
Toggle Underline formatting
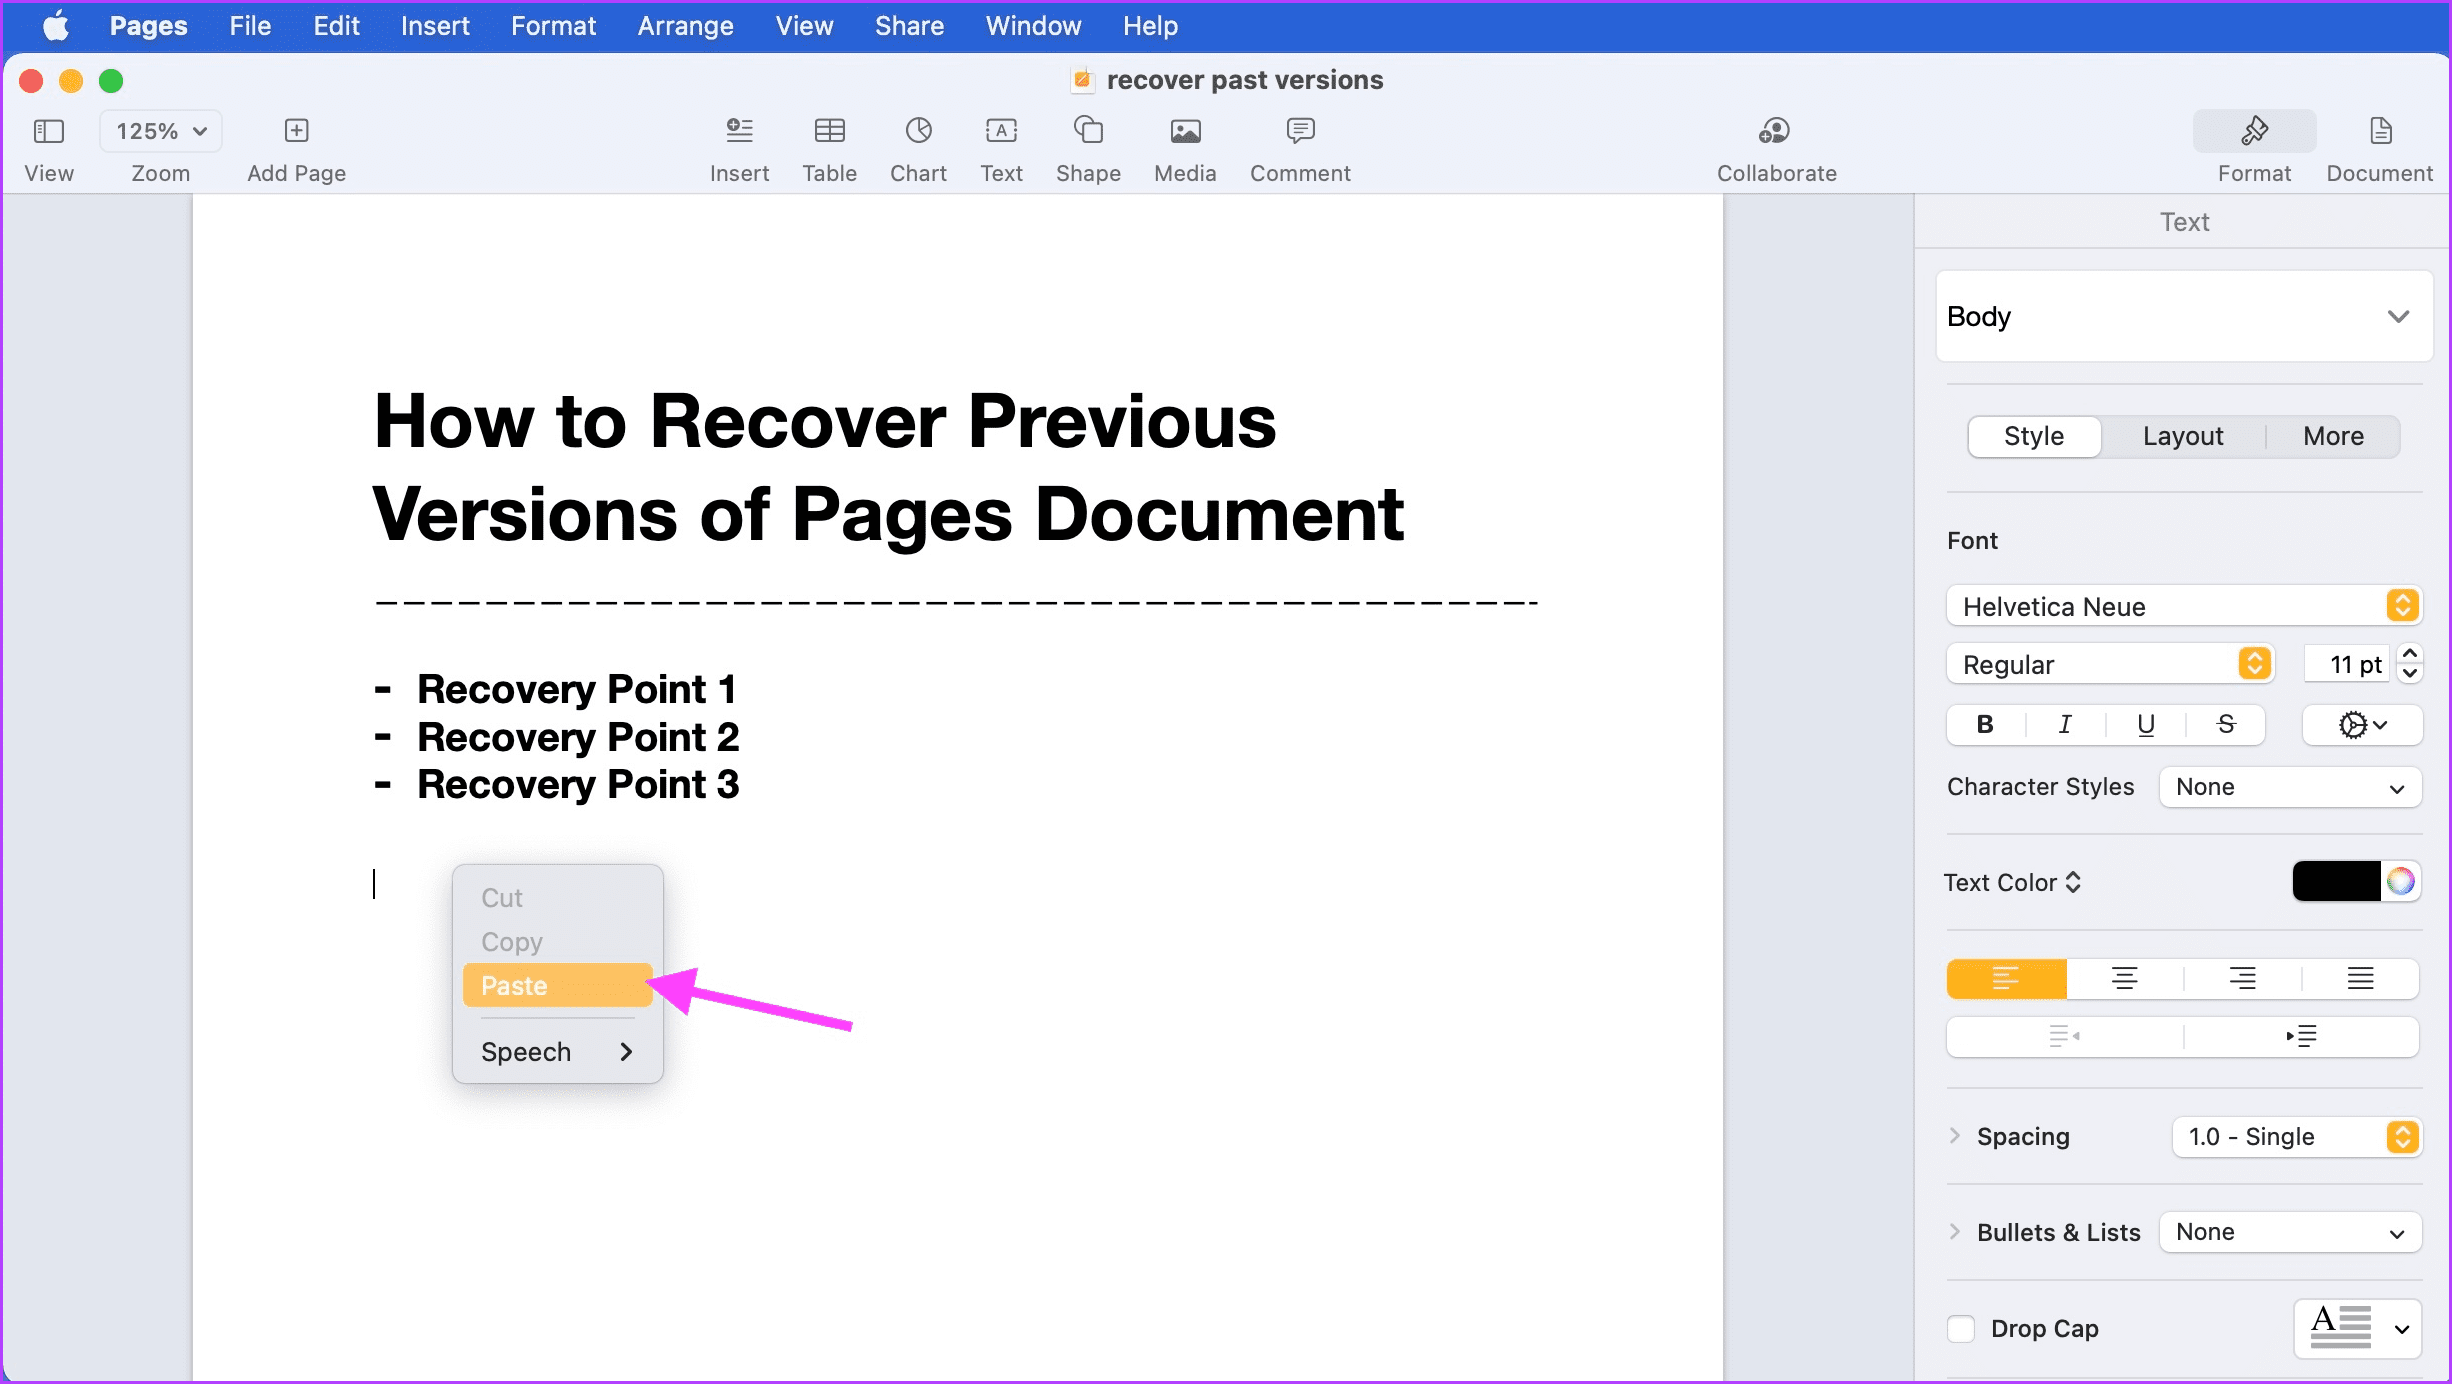point(2145,725)
